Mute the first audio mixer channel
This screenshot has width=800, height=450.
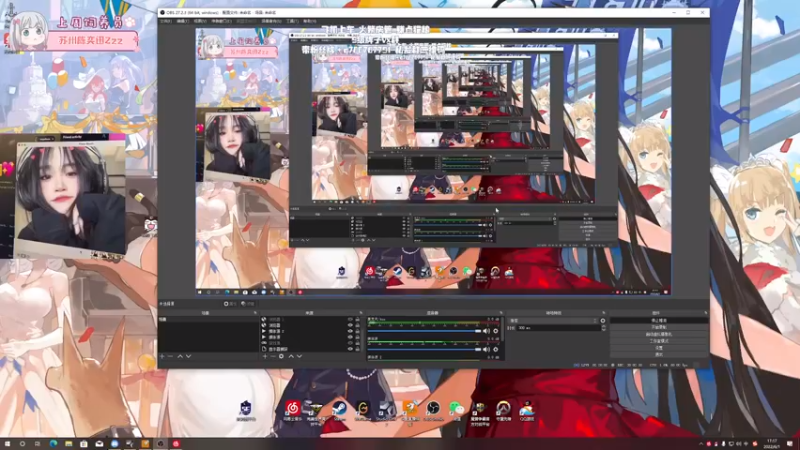(487, 331)
